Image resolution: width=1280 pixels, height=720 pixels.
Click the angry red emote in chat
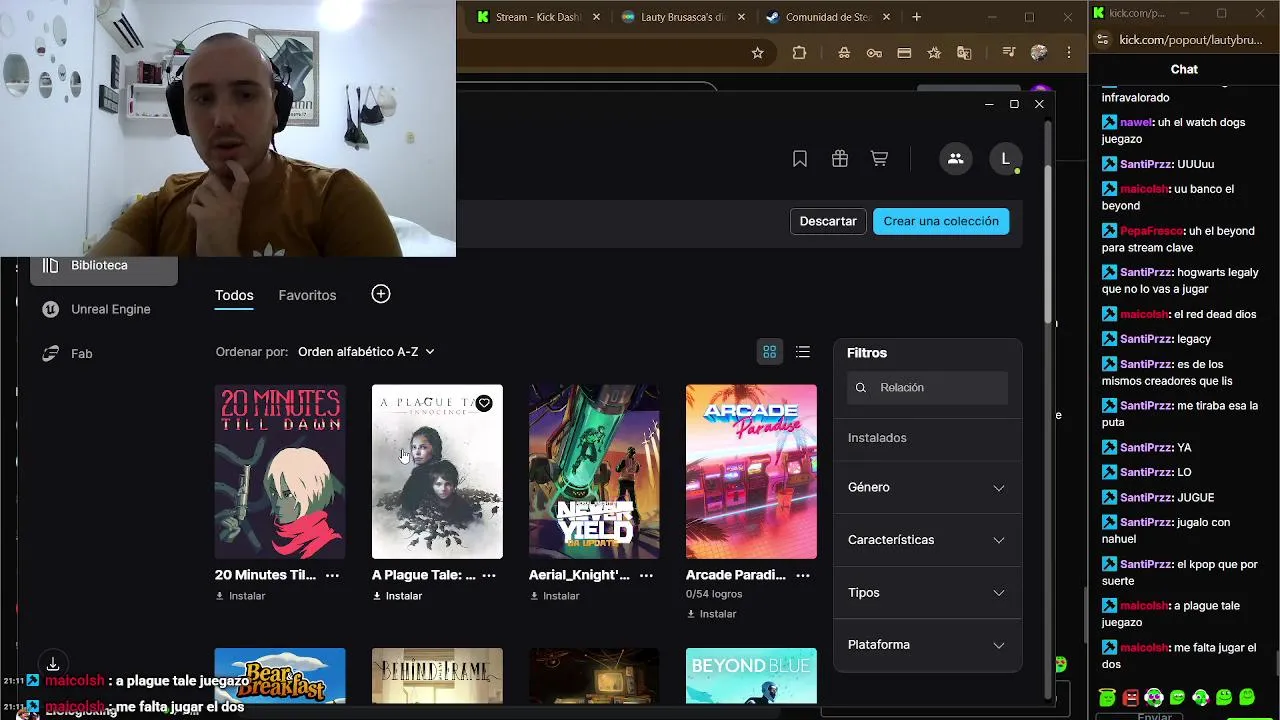tap(1131, 697)
